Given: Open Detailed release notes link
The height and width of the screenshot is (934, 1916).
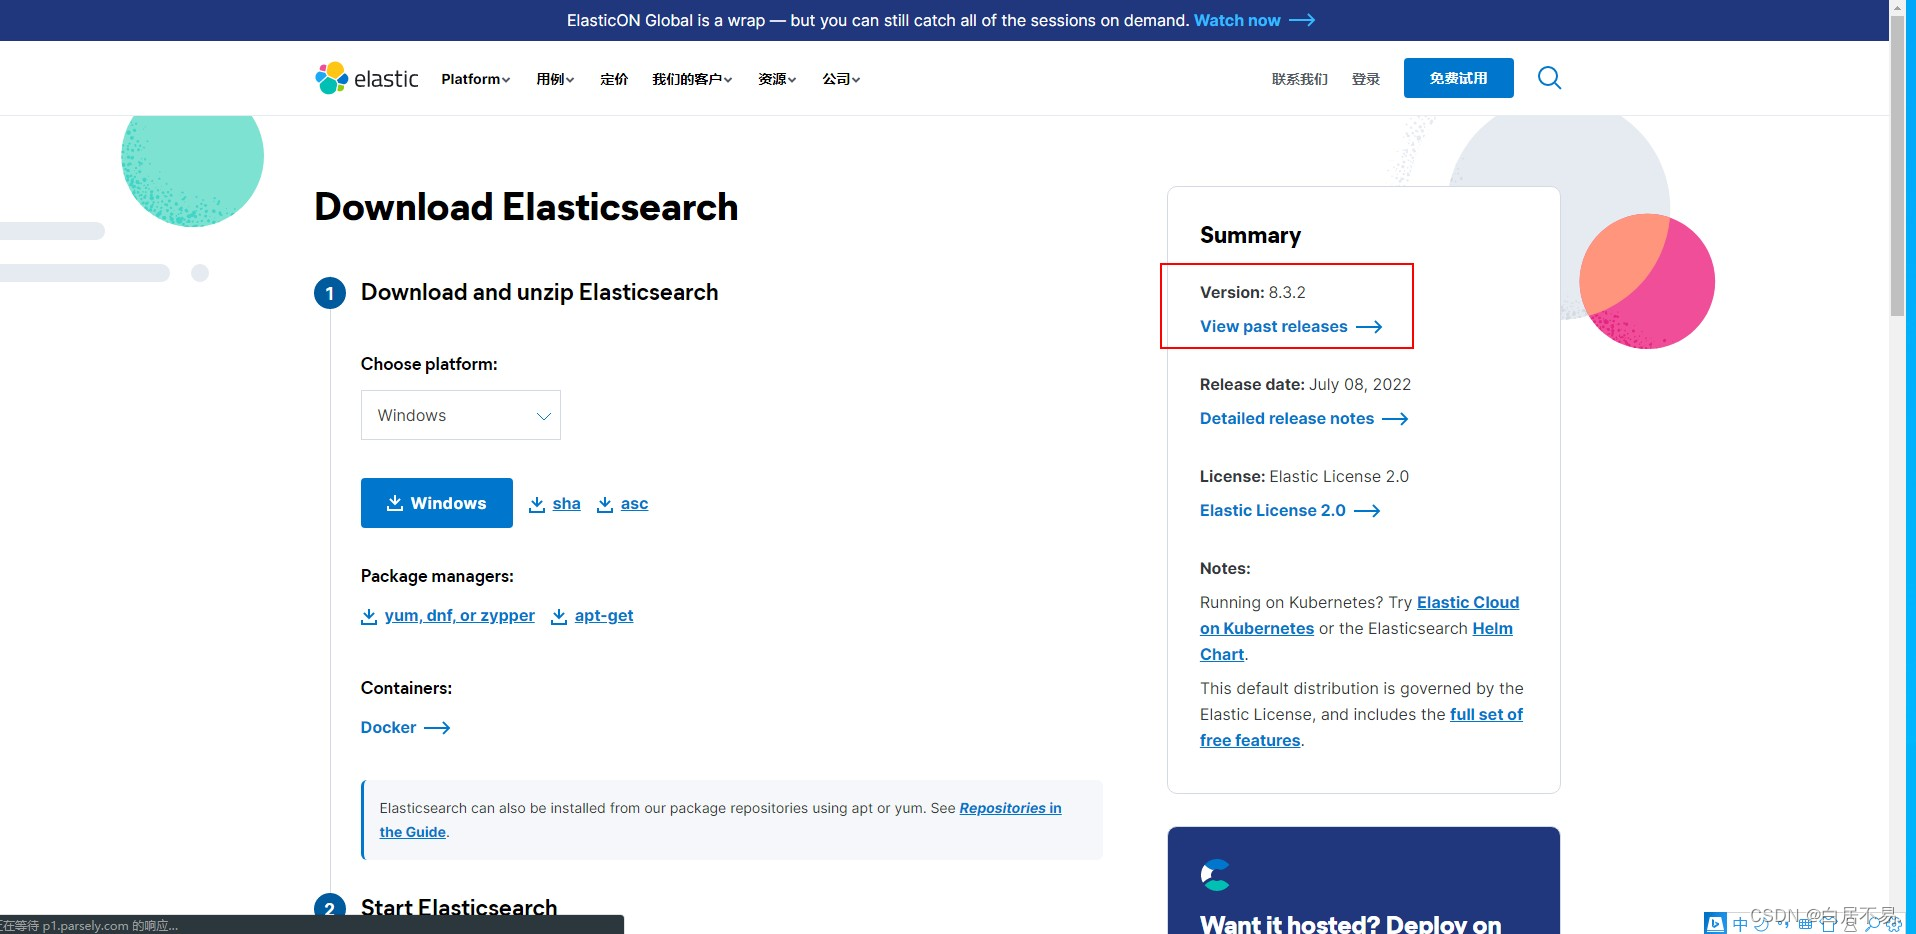Looking at the screenshot, I should 1287,419.
